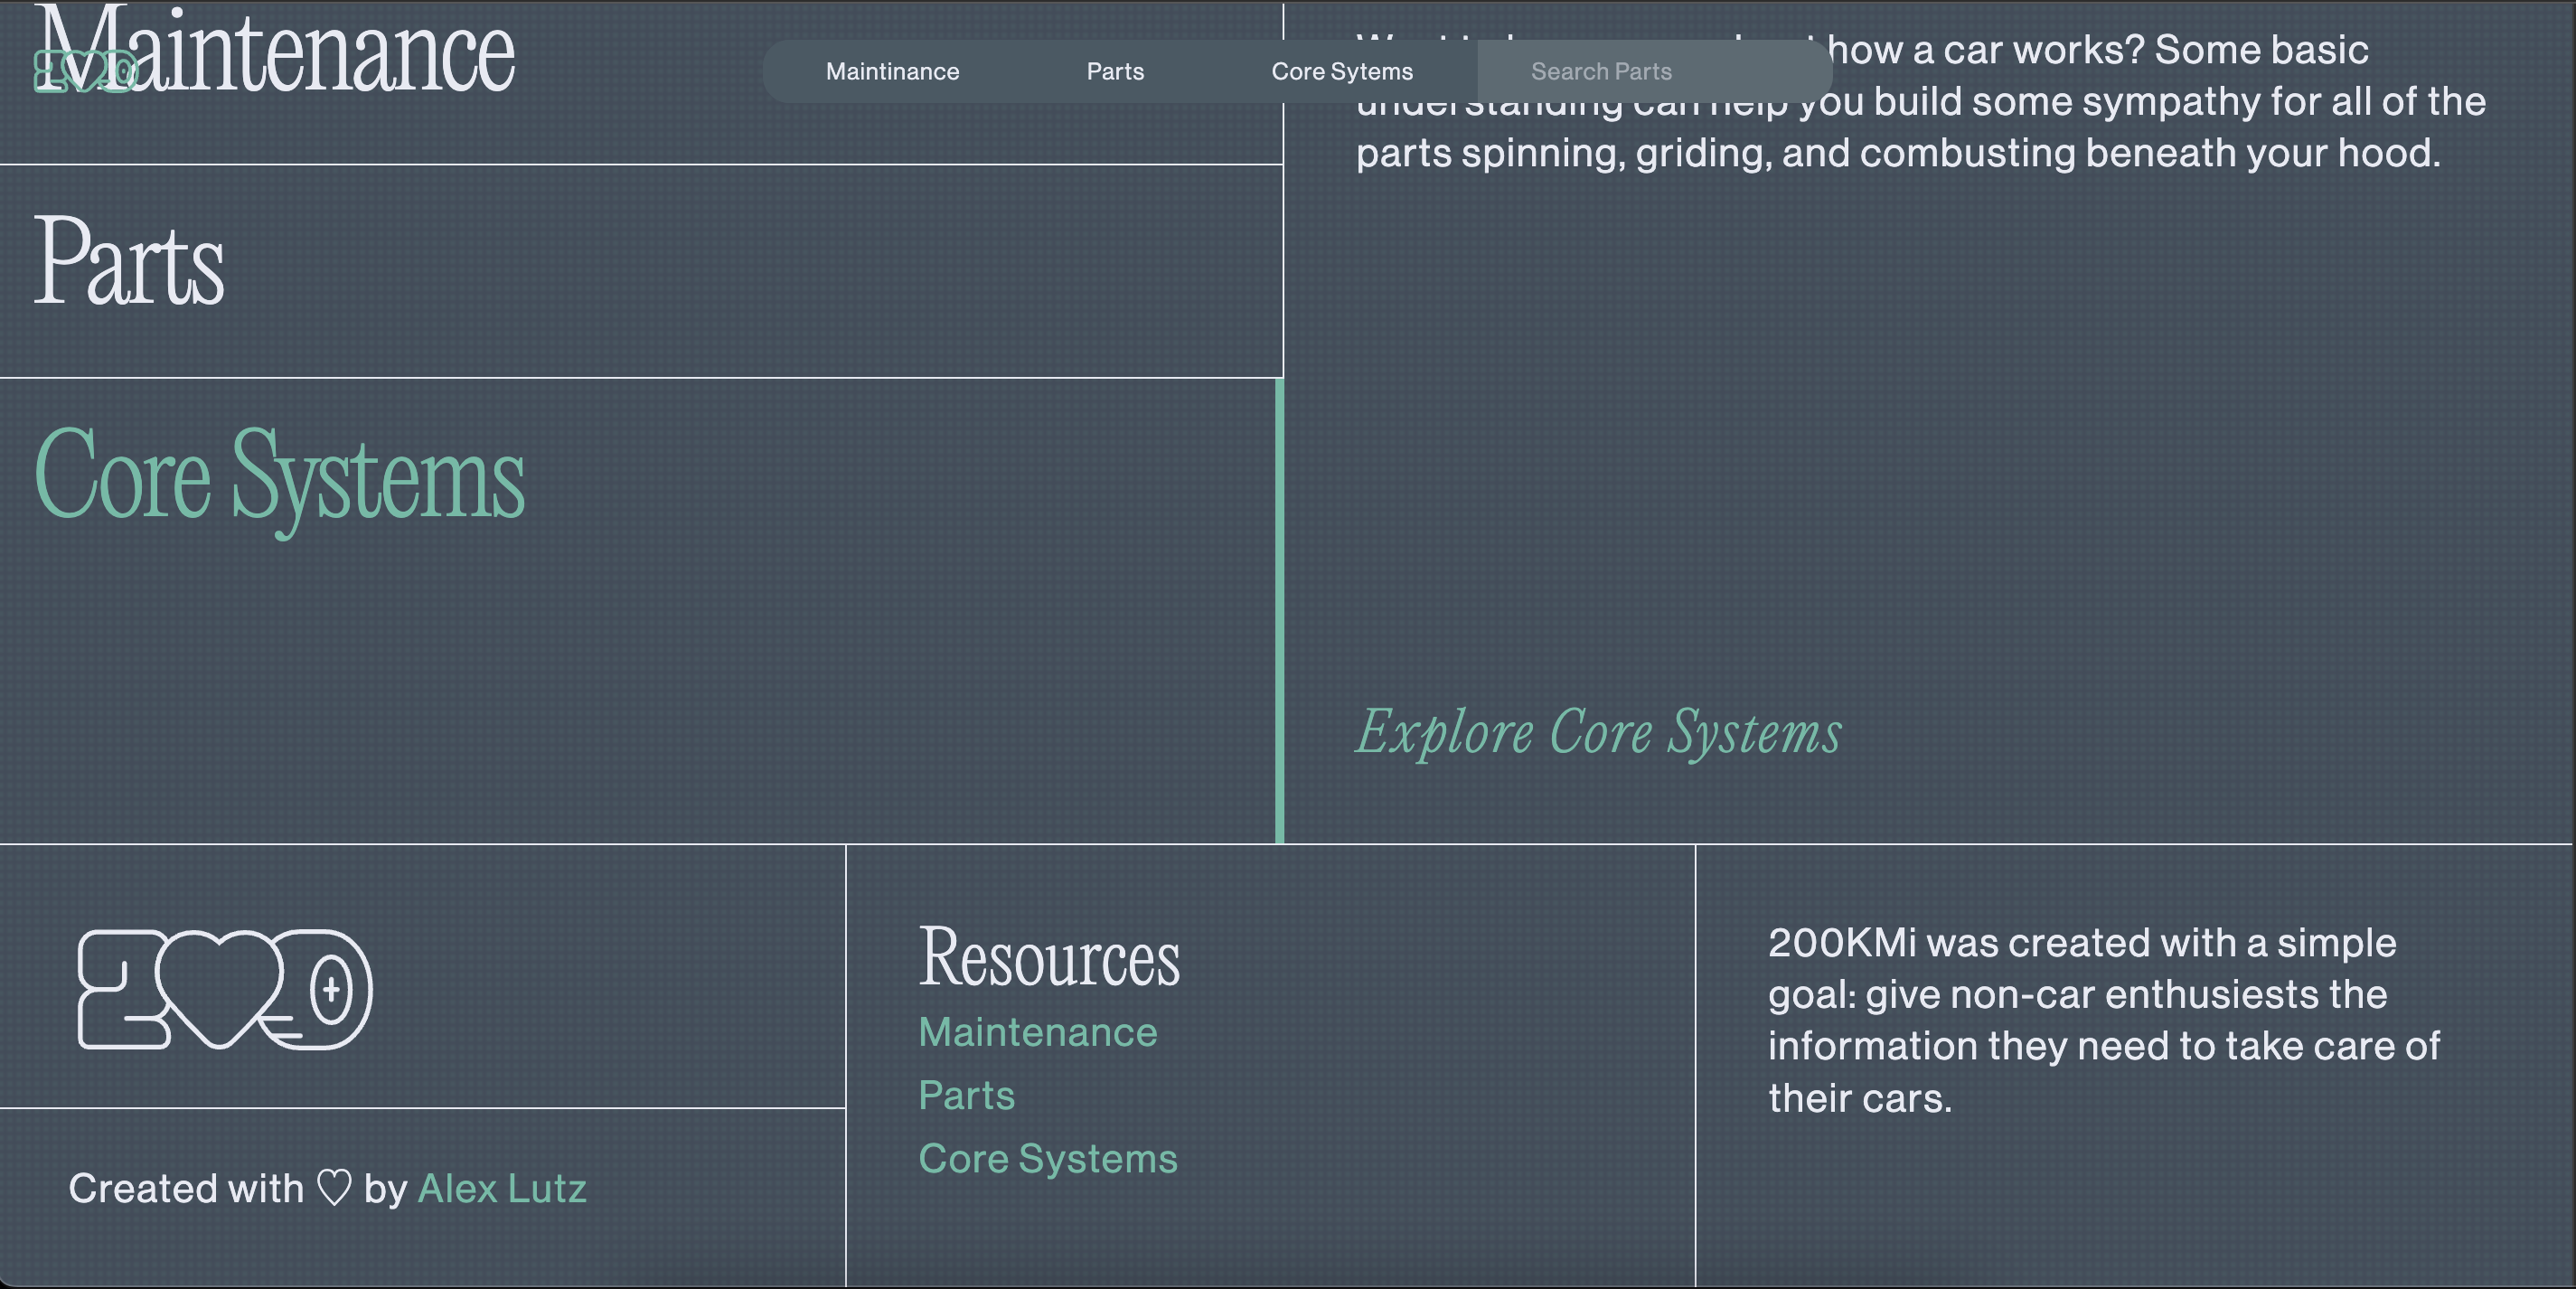Click the small green 200 logo in the header

click(86, 71)
